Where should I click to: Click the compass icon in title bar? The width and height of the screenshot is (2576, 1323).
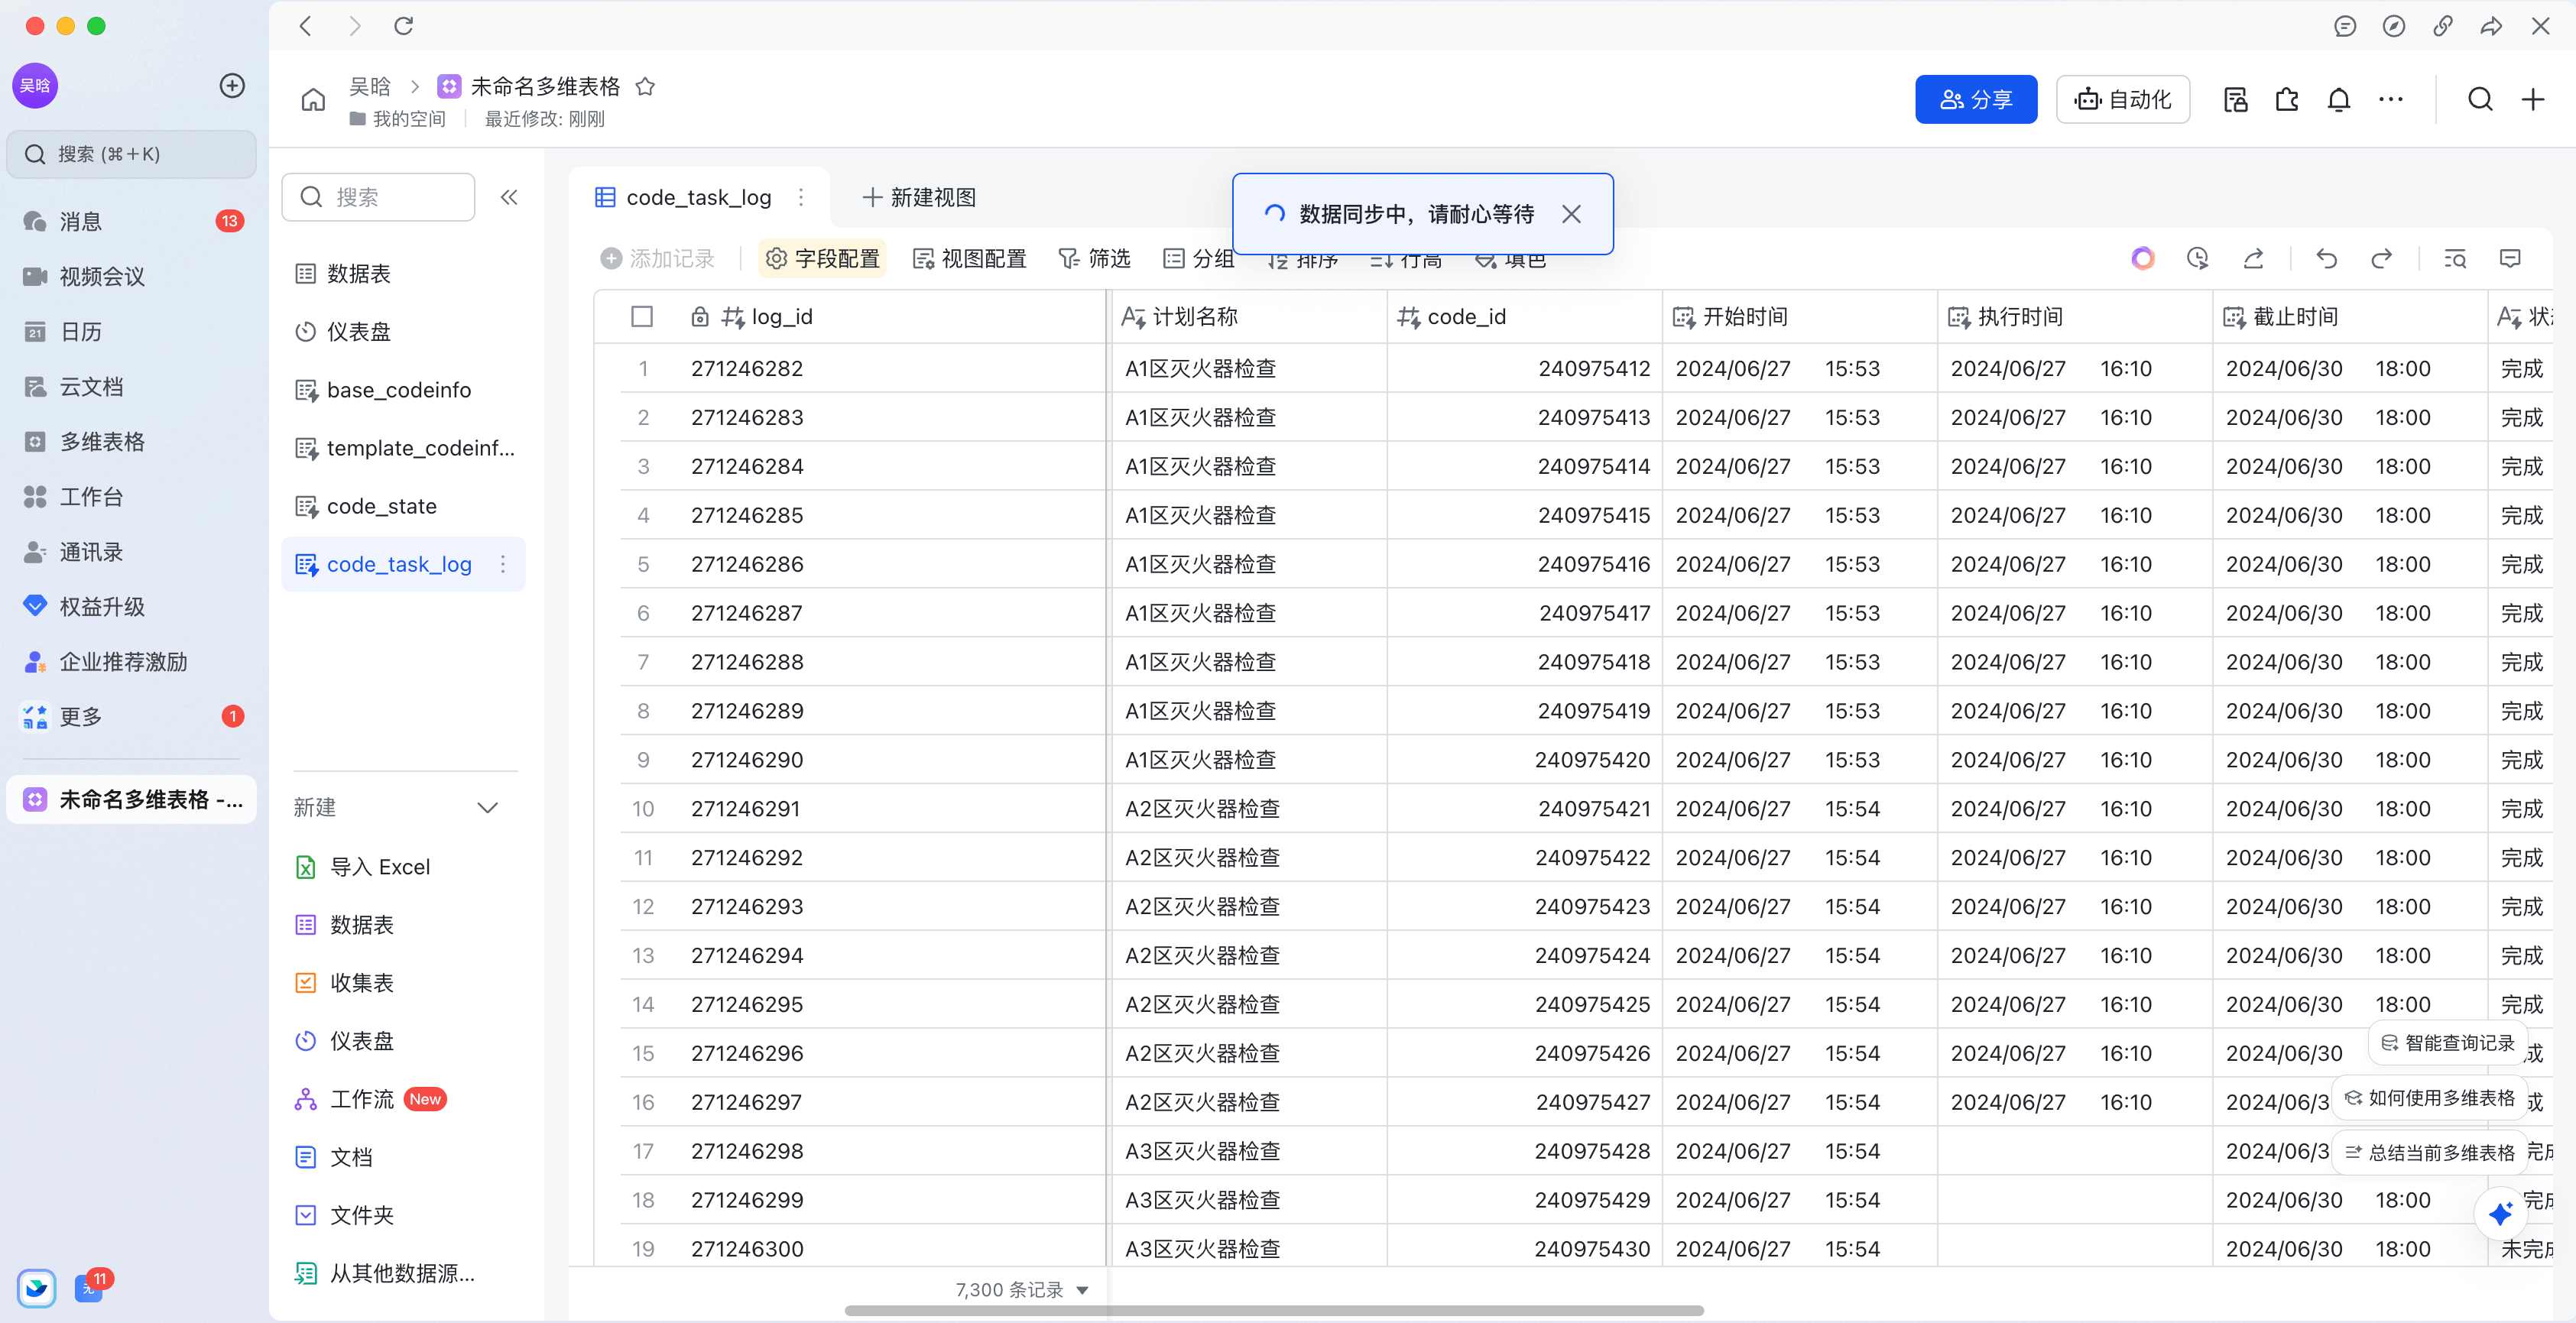pos(2394,26)
